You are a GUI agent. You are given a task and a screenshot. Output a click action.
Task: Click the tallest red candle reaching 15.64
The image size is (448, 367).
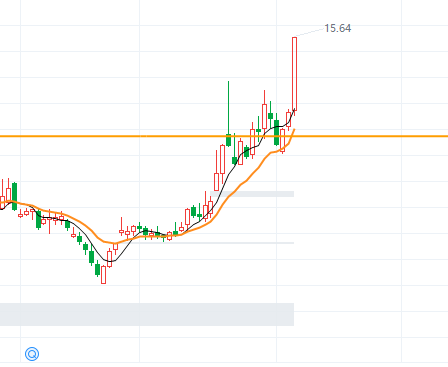point(294,74)
